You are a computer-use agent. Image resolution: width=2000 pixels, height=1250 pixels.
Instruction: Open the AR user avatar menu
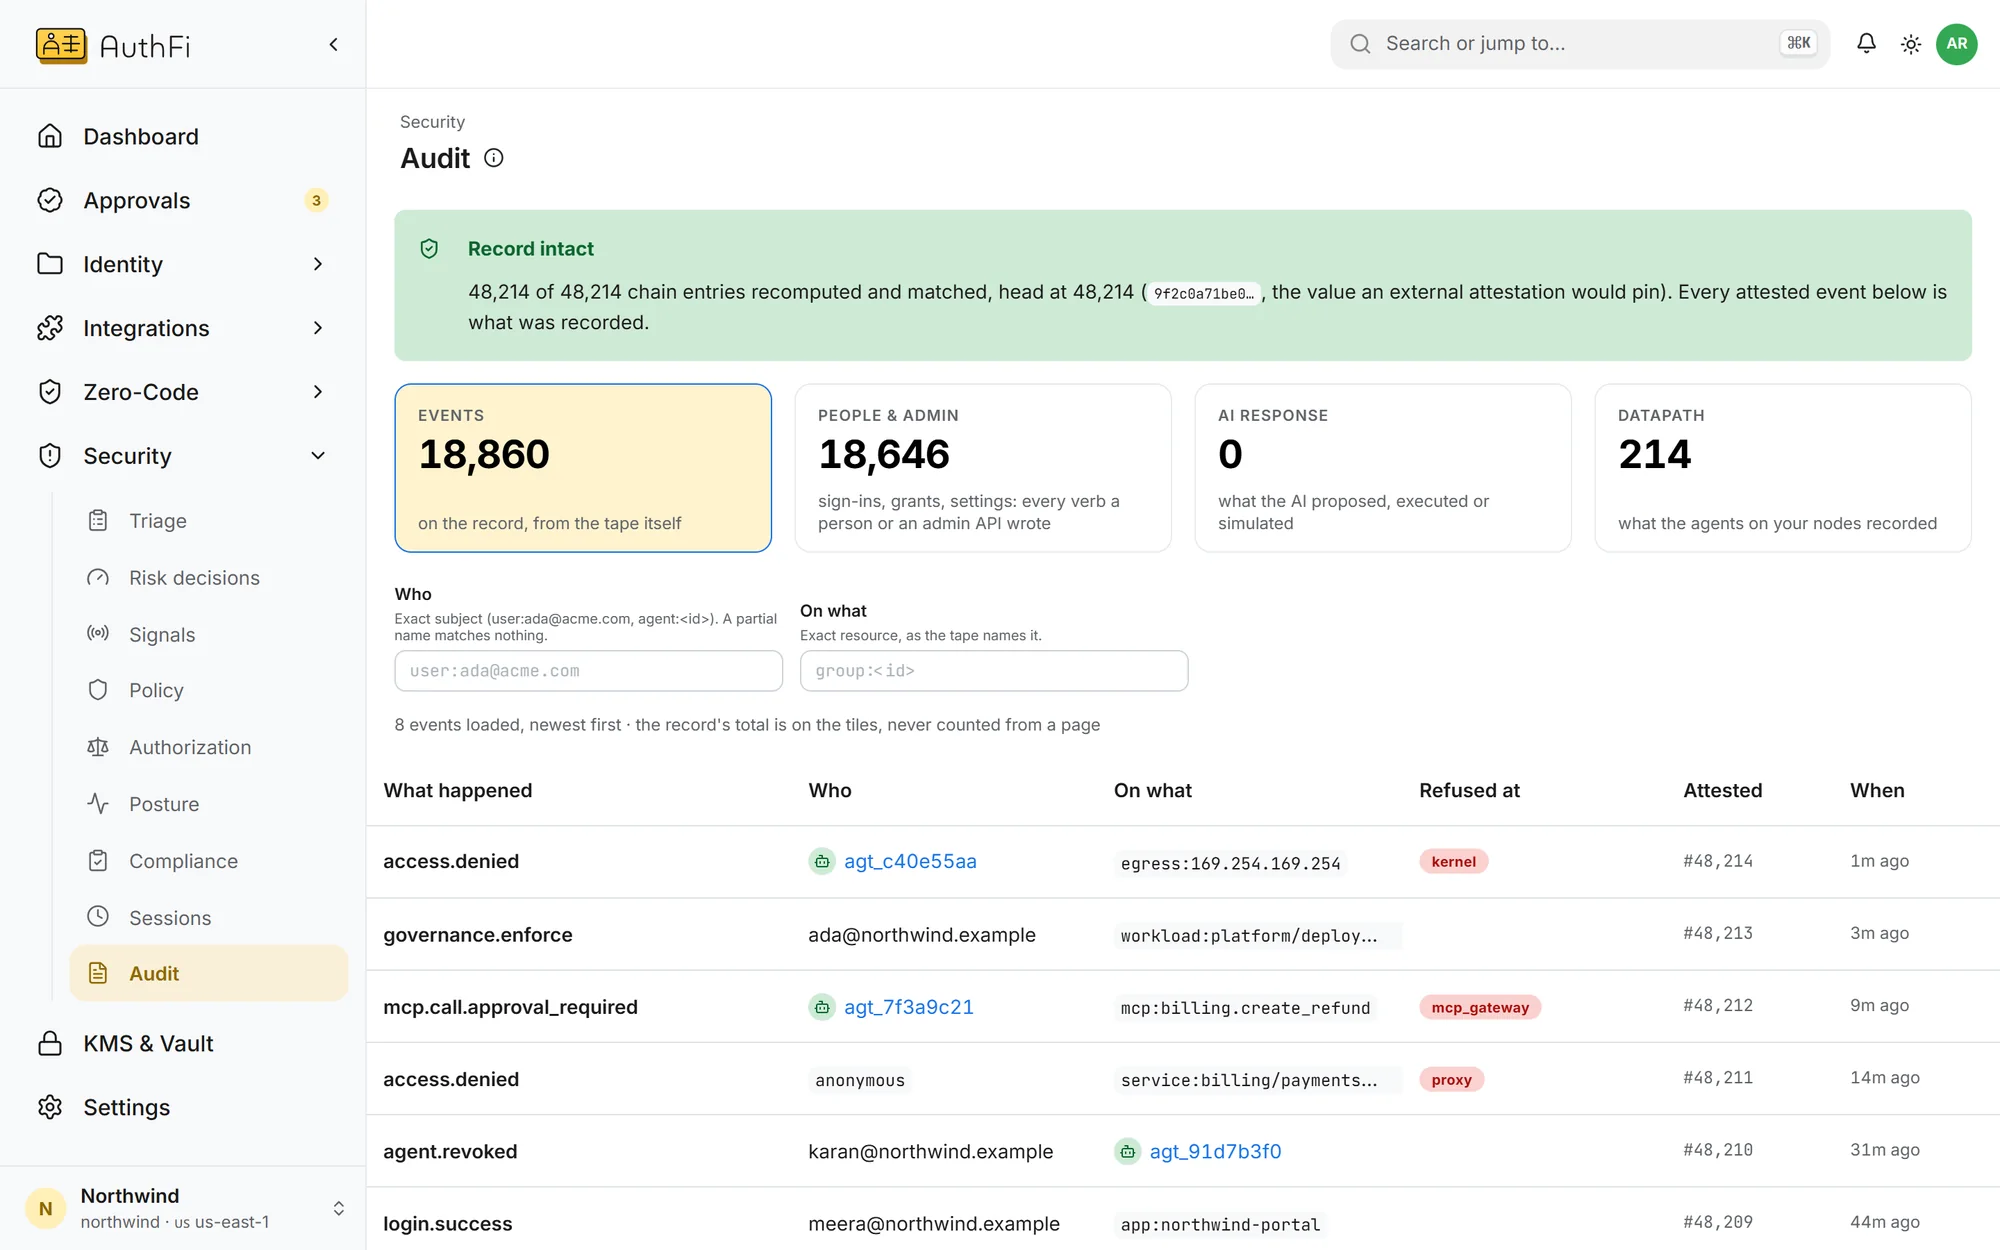click(1957, 44)
